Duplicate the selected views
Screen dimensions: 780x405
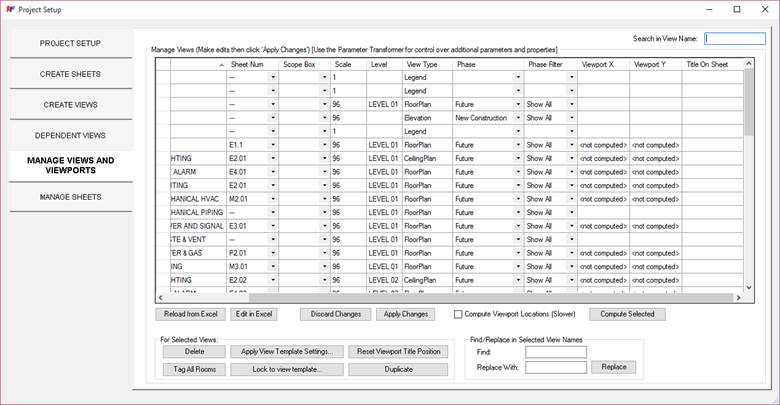398,369
